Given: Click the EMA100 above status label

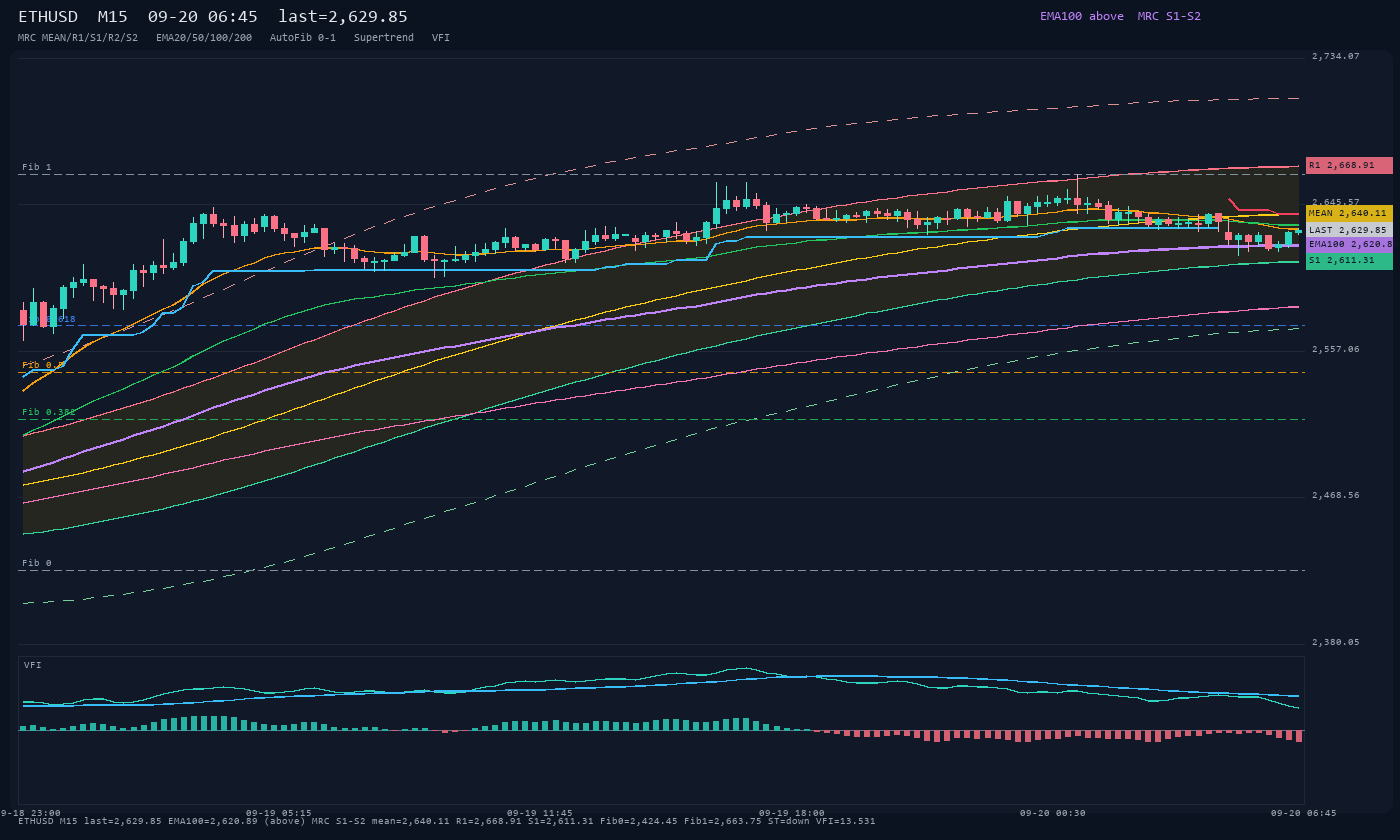Looking at the screenshot, I should tap(1082, 16).
